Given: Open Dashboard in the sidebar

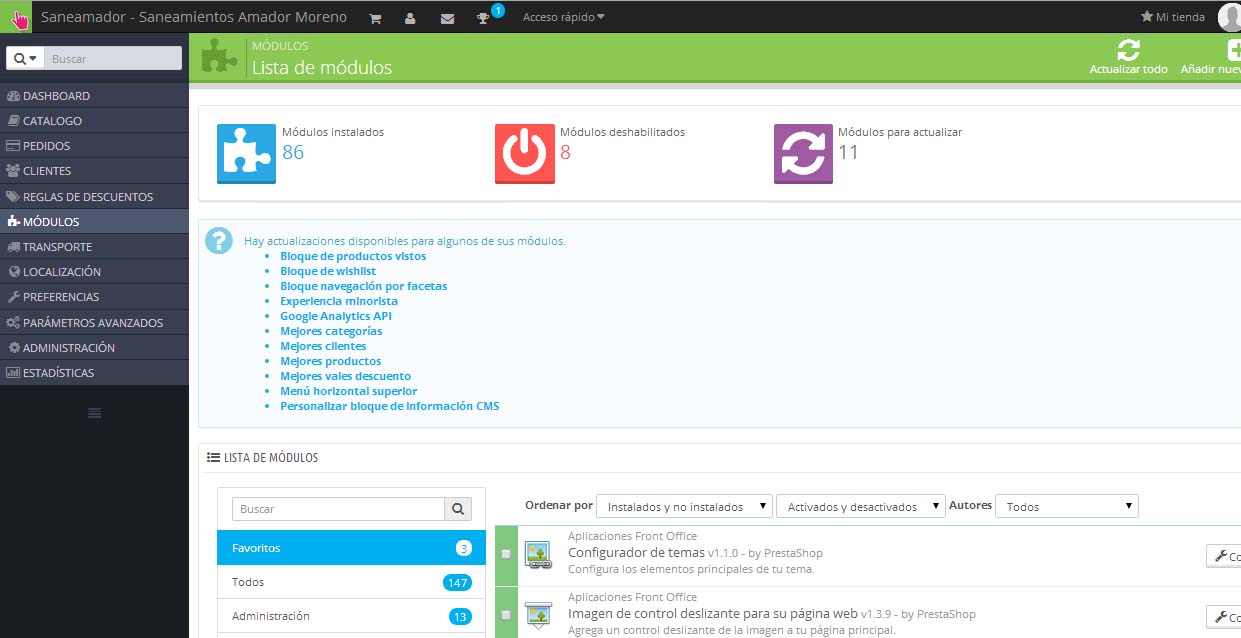Looking at the screenshot, I should point(94,96).
